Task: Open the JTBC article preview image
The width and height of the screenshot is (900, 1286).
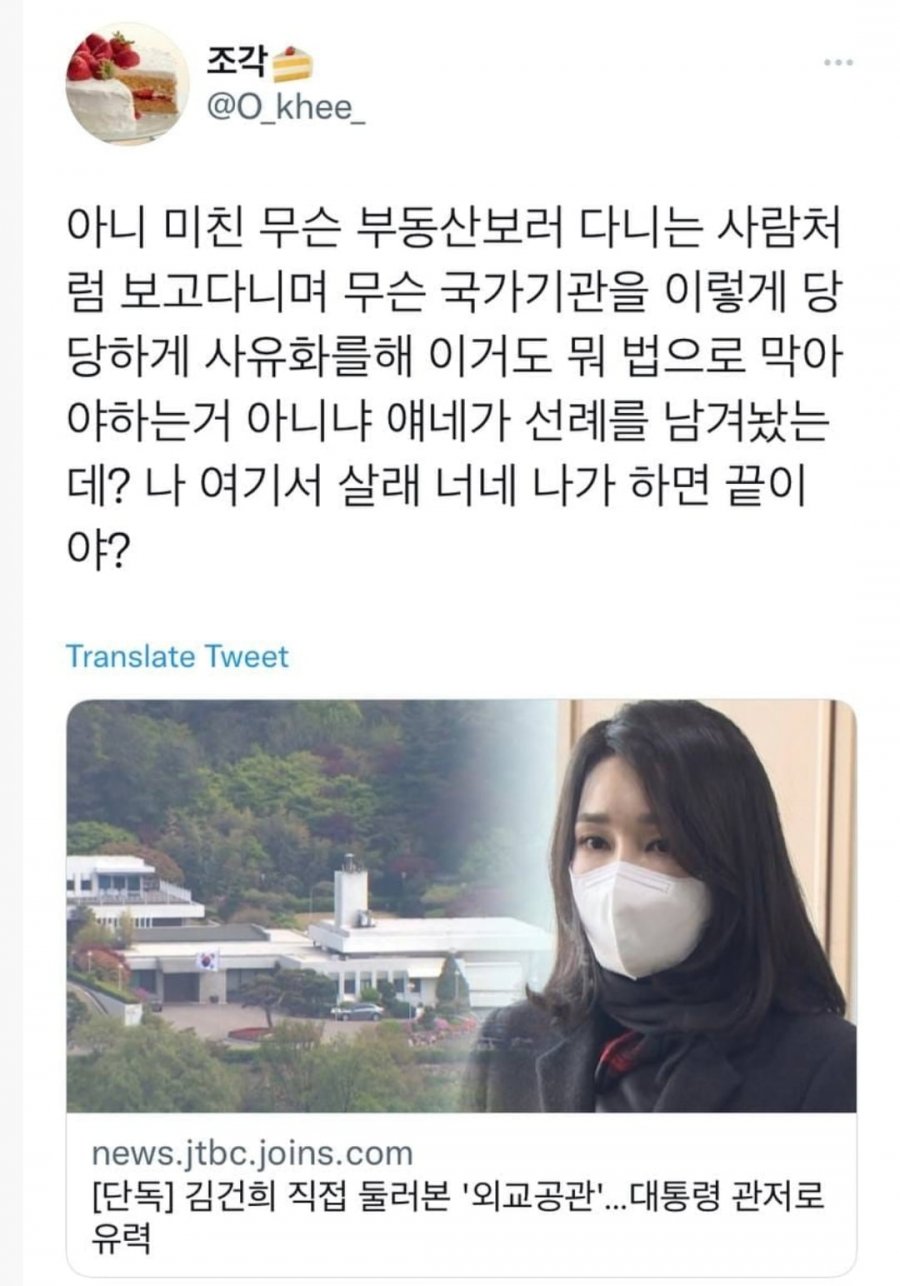Action: click(461, 906)
